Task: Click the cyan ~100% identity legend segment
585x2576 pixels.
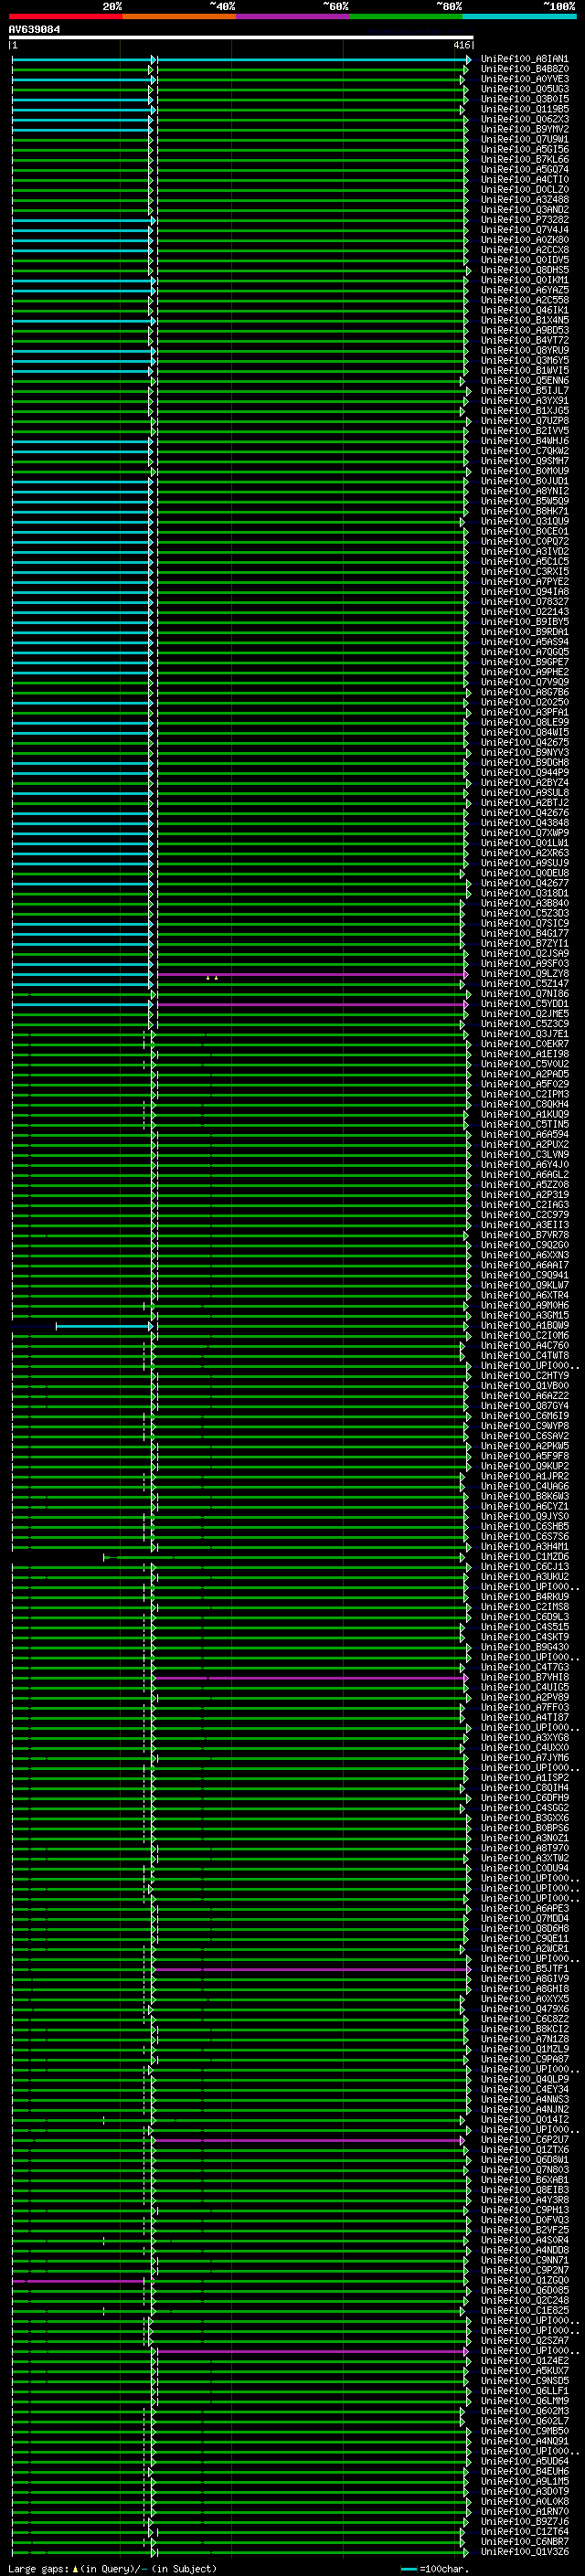Action: 519,16
